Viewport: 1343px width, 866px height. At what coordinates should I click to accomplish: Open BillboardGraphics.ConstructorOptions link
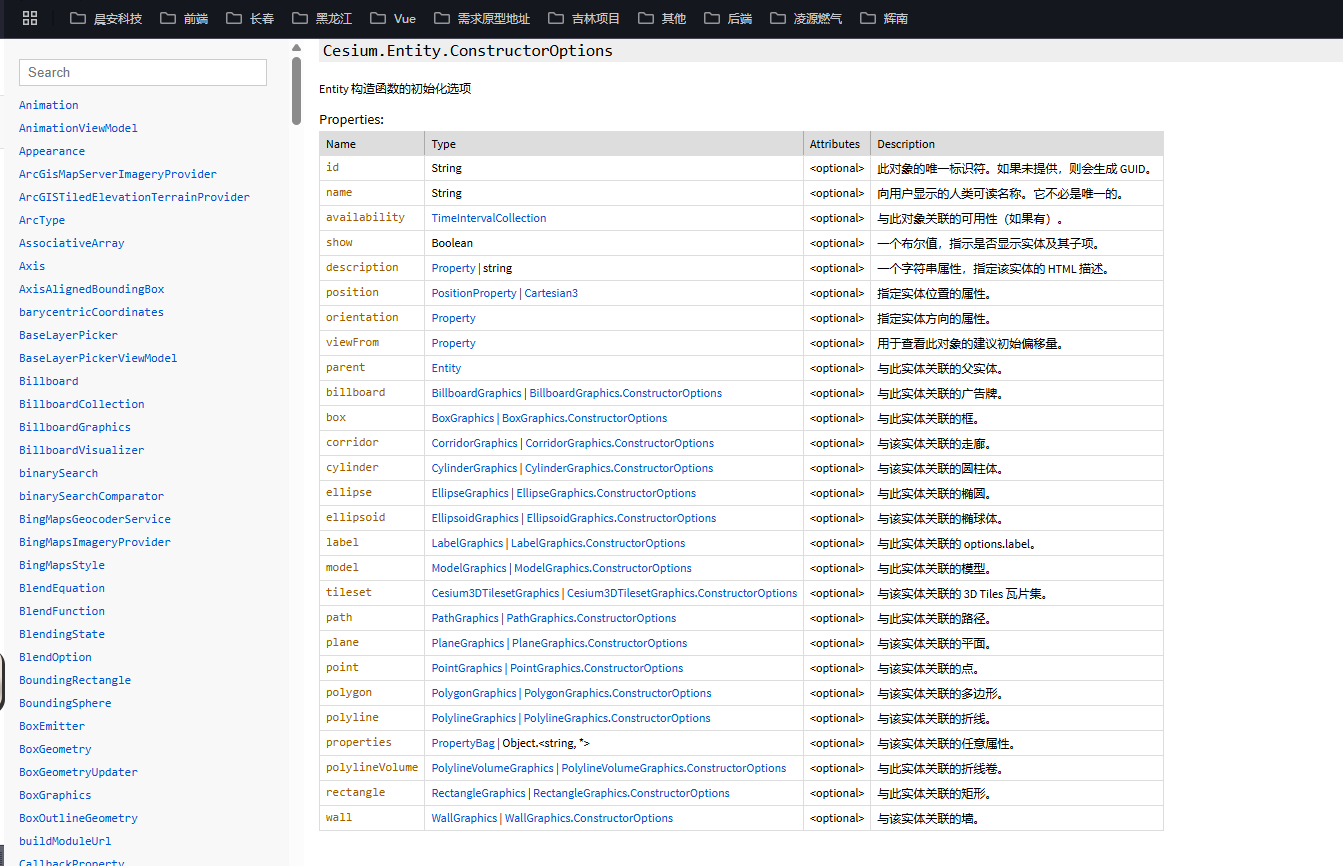click(x=625, y=393)
